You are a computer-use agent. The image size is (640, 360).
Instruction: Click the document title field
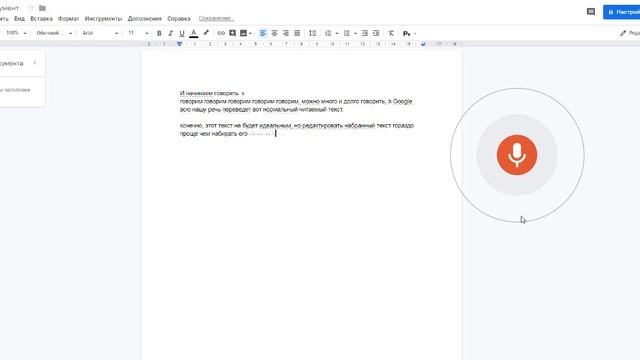click(x=10, y=8)
